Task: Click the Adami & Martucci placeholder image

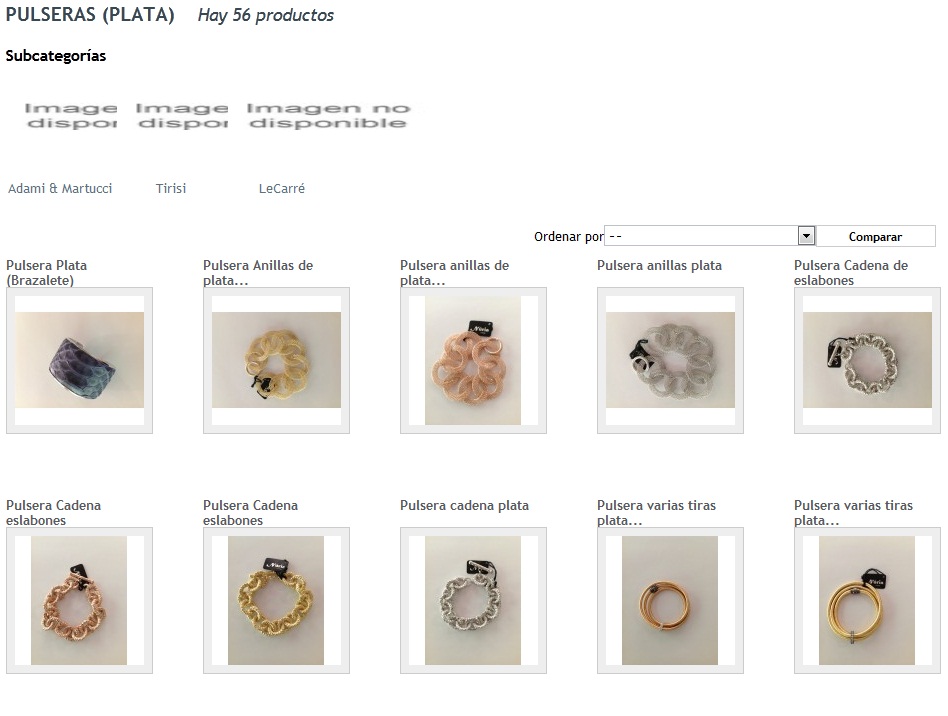Action: [71, 116]
